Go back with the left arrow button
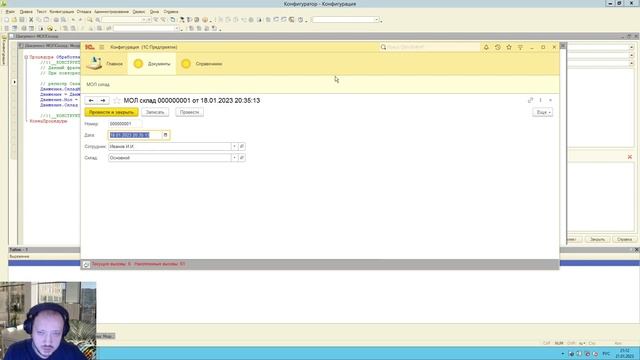Image resolution: width=640 pixels, height=360 pixels. [91, 100]
